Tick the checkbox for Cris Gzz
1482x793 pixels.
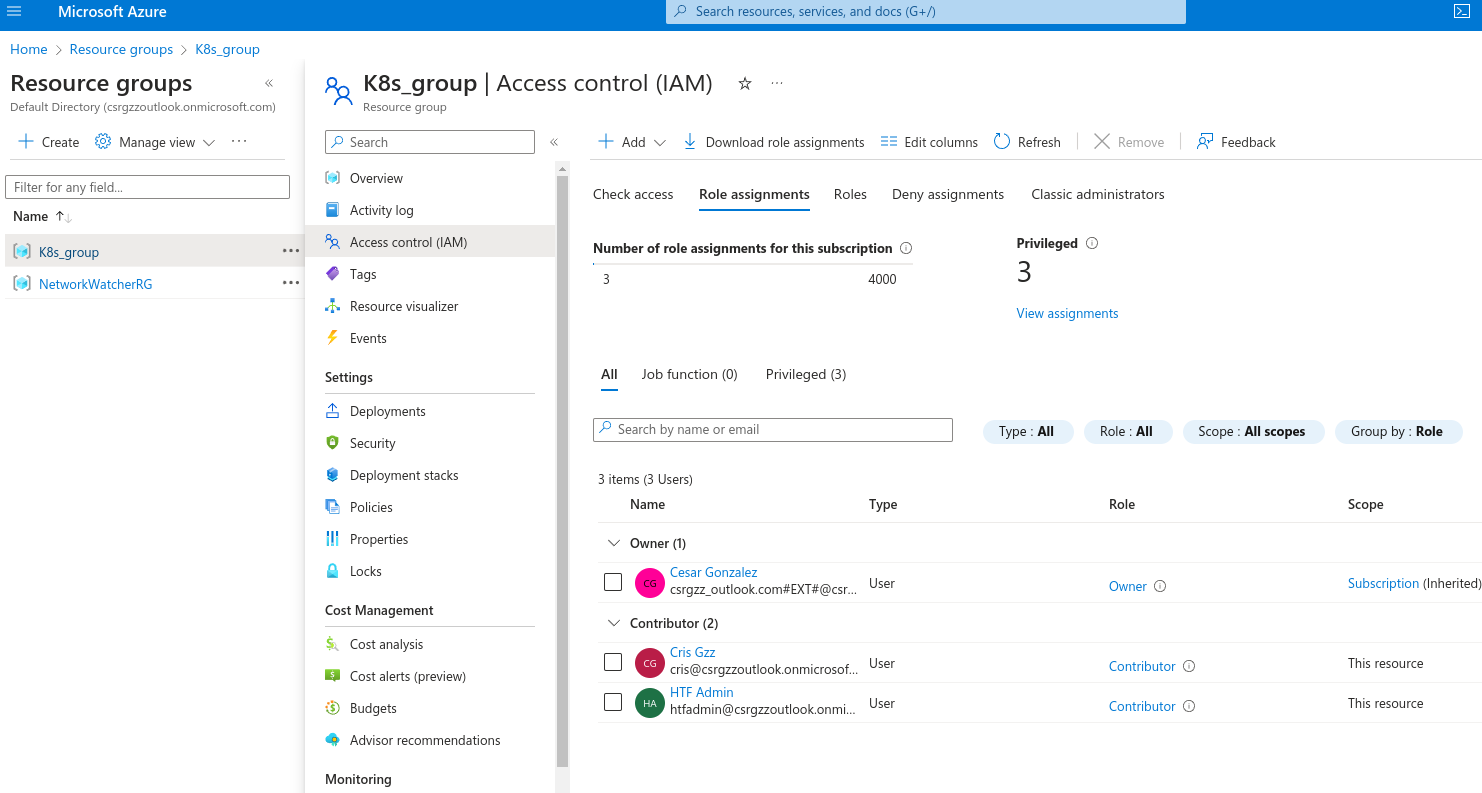pos(613,662)
